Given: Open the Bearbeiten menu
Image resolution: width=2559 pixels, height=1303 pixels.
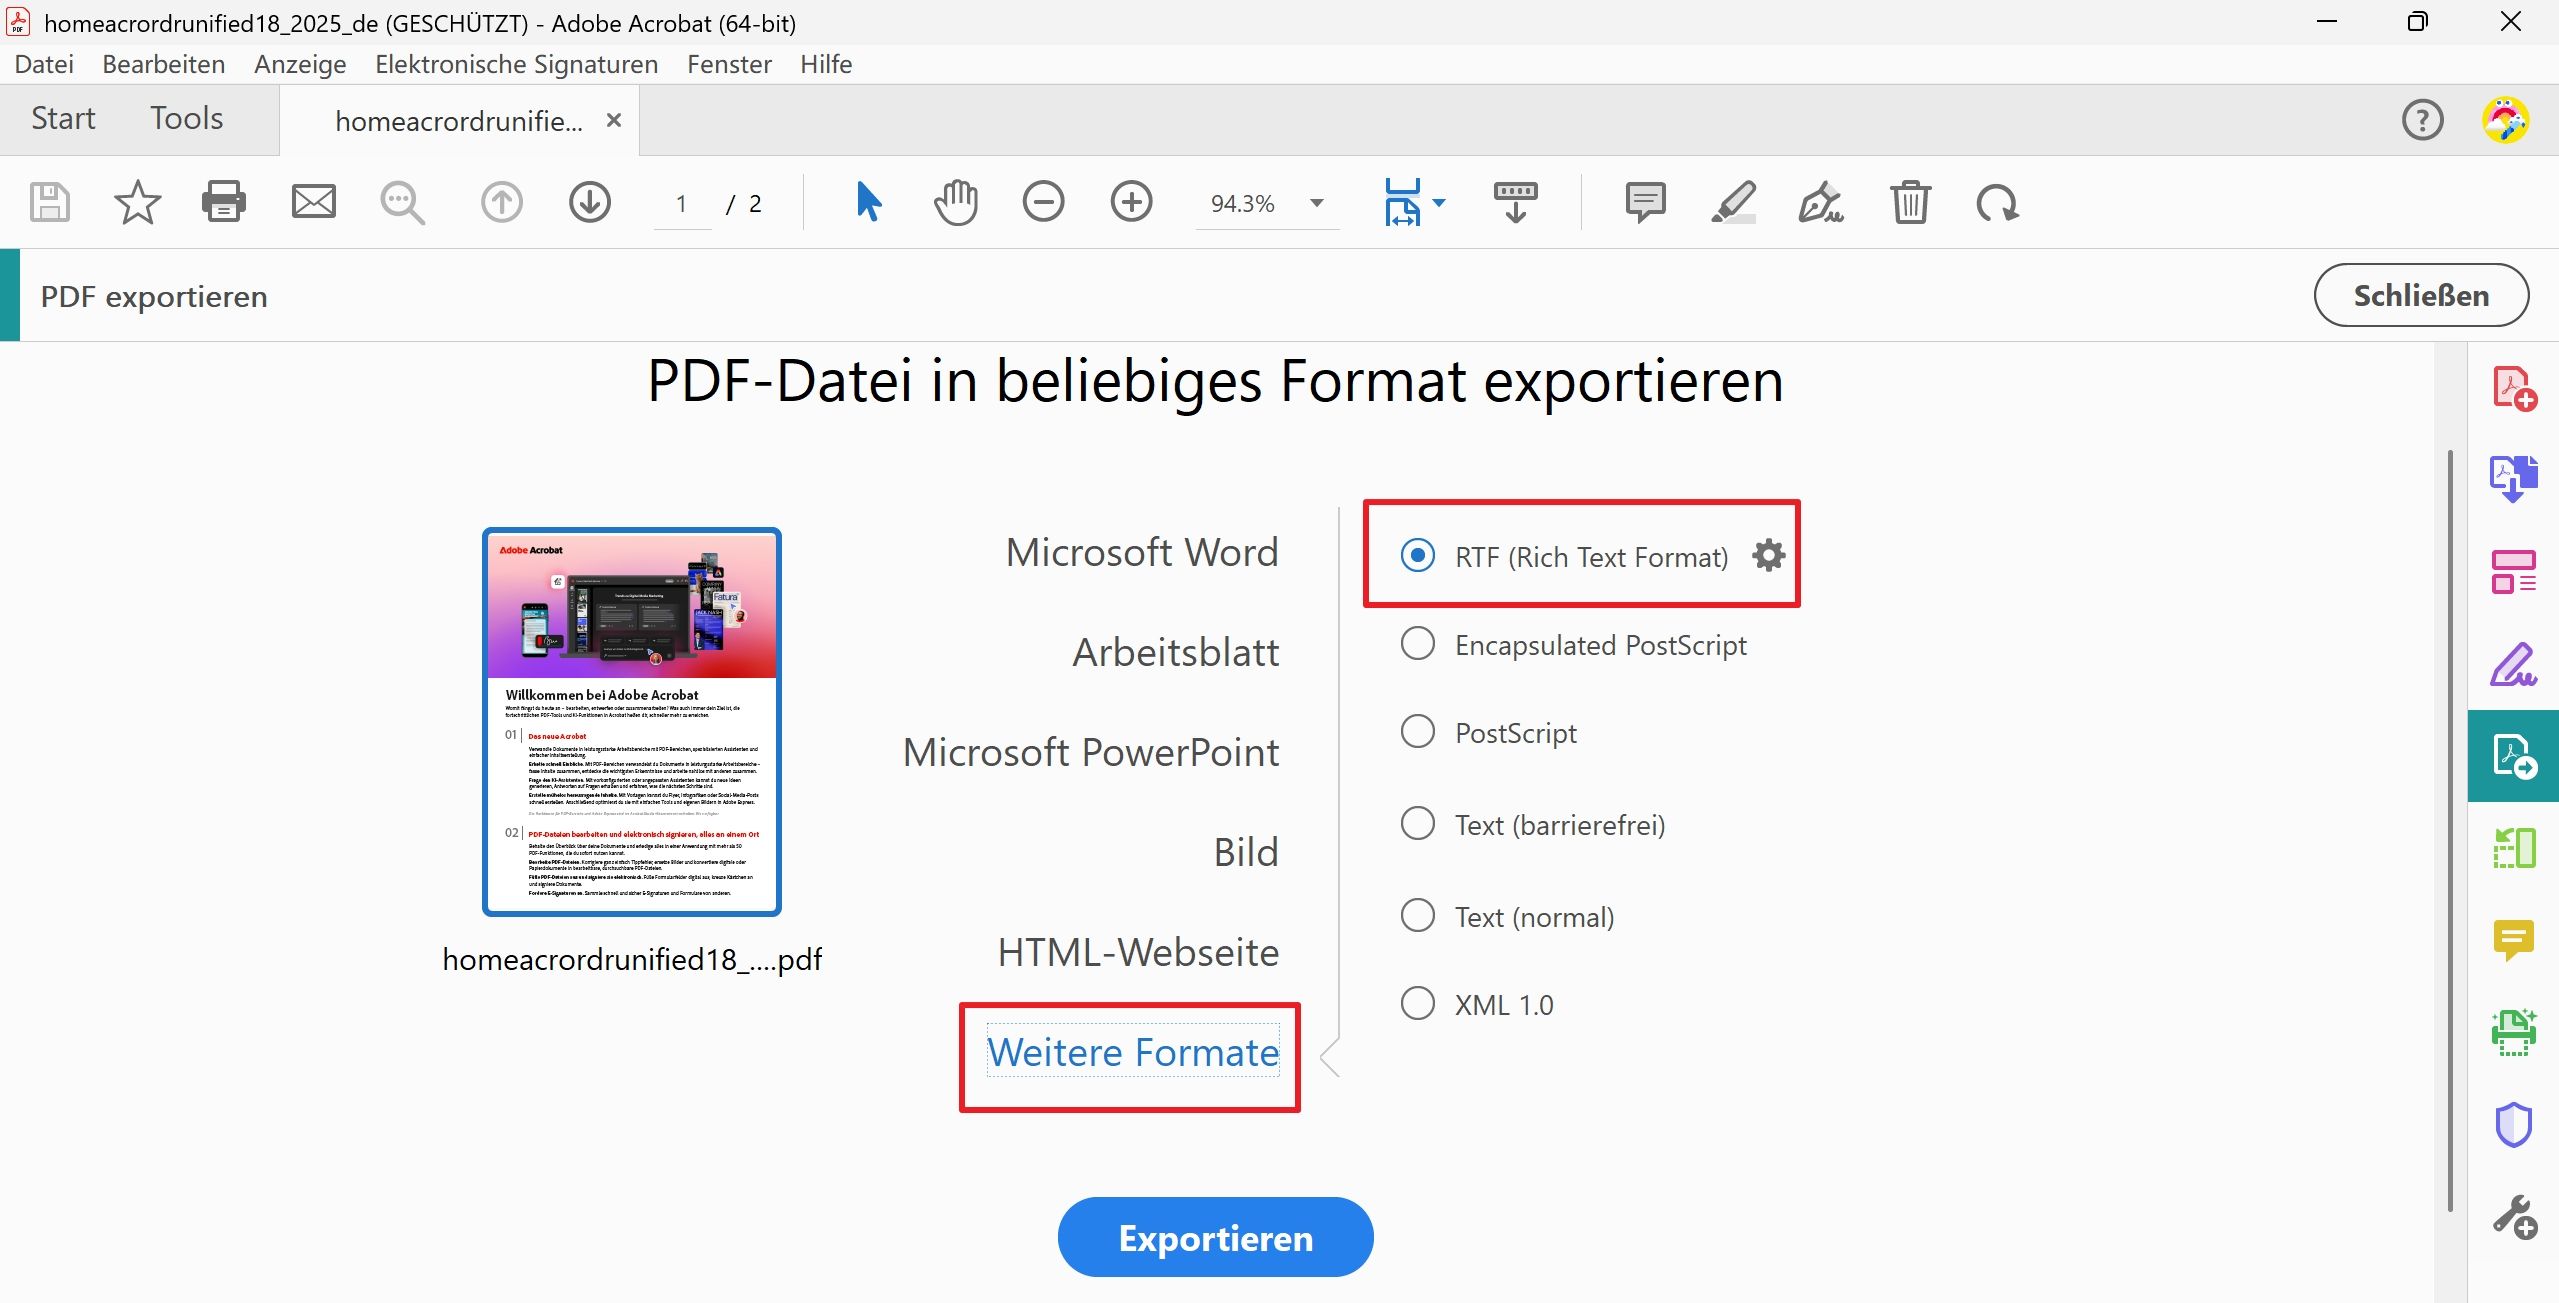Looking at the screenshot, I should pyautogui.click(x=163, y=64).
